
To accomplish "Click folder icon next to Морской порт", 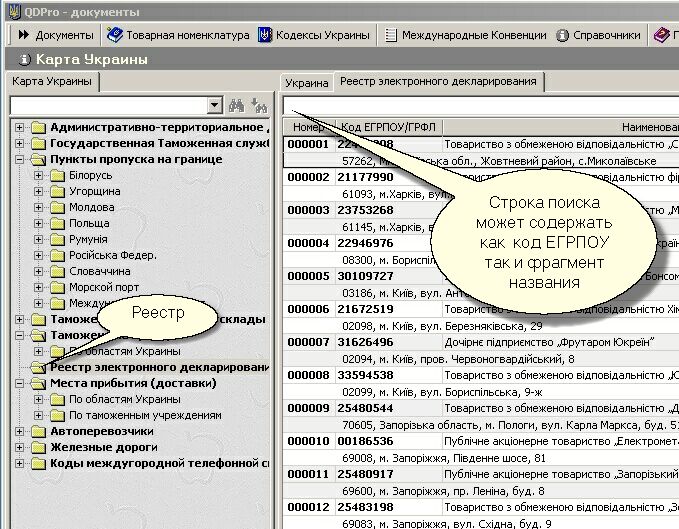I will 57,287.
